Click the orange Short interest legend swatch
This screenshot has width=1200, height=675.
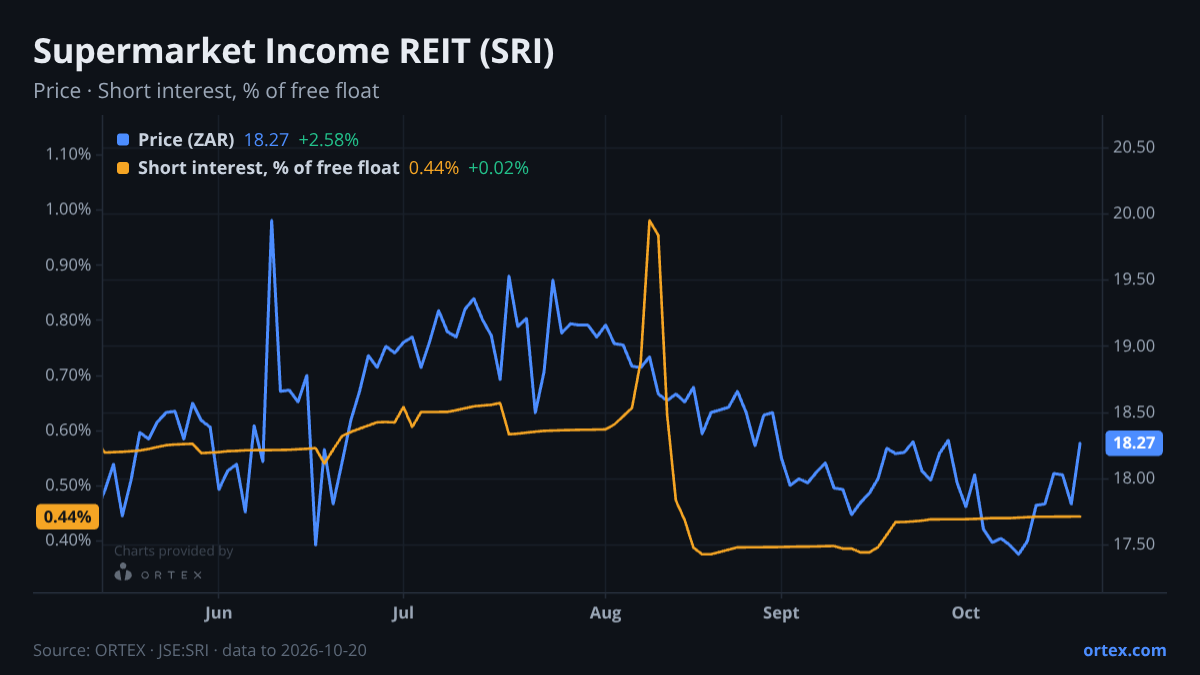pos(123,168)
